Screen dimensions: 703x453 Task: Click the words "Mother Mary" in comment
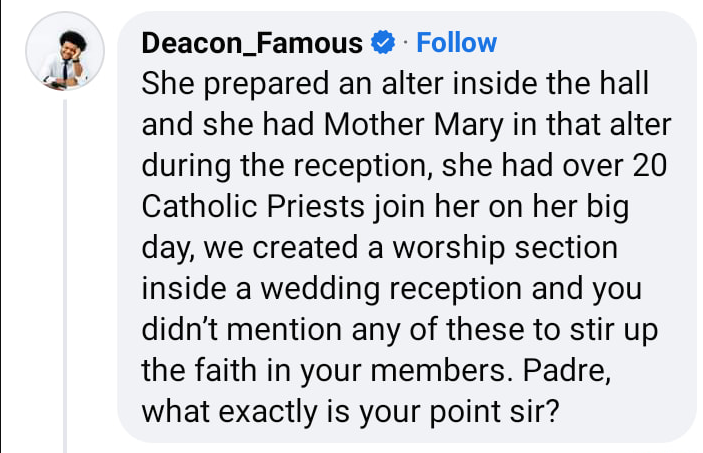point(393,125)
